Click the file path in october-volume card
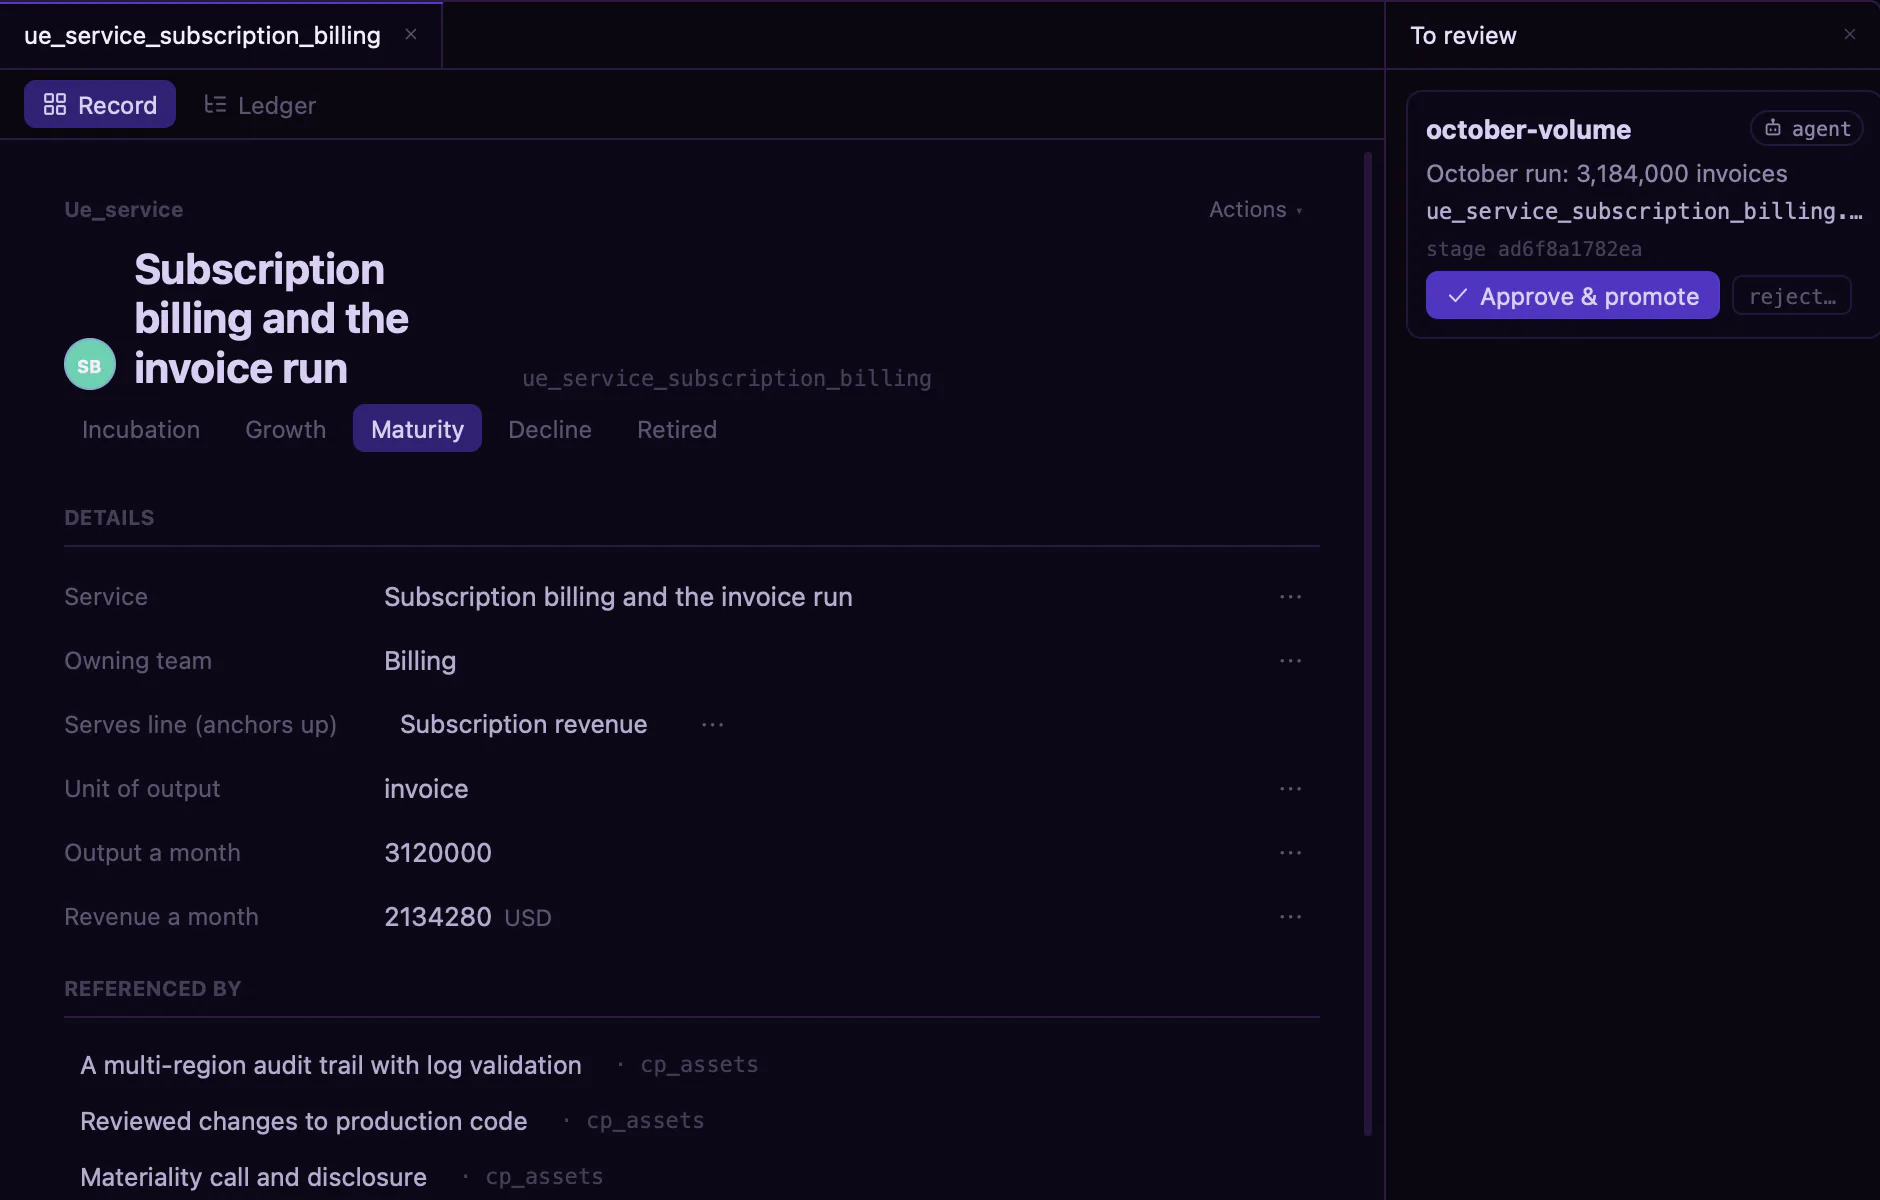The image size is (1880, 1200). 1644,211
